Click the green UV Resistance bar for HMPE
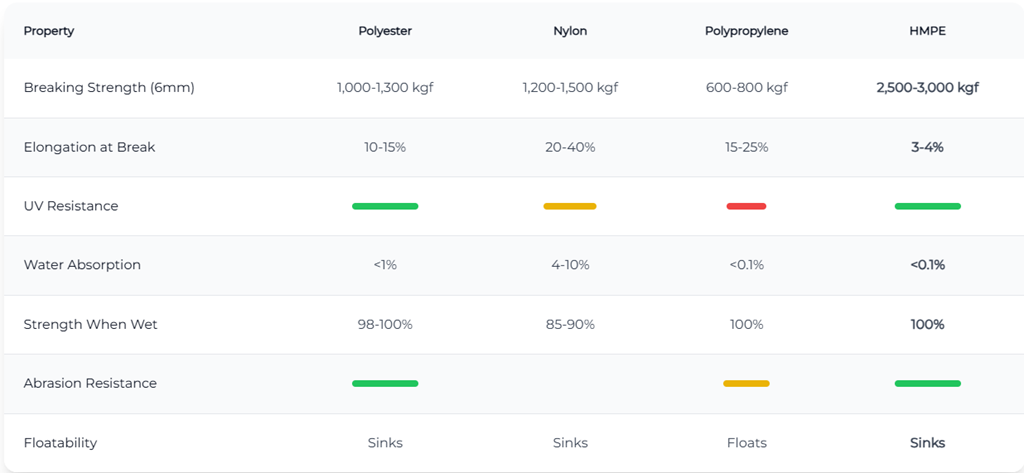 tap(927, 206)
